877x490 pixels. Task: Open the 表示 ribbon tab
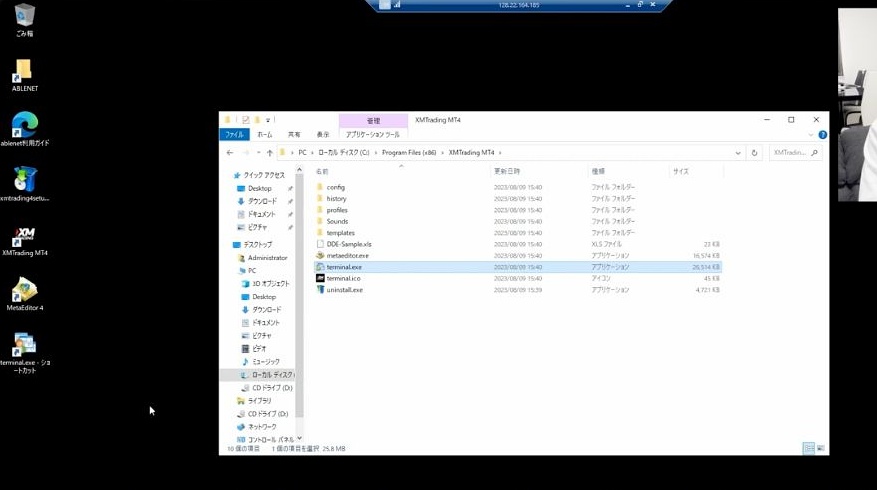(323, 135)
